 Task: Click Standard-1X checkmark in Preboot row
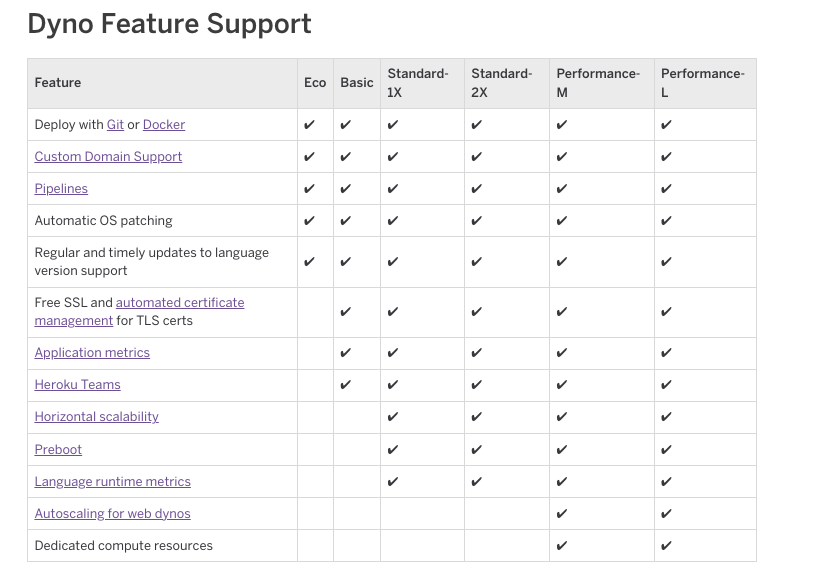[393, 449]
